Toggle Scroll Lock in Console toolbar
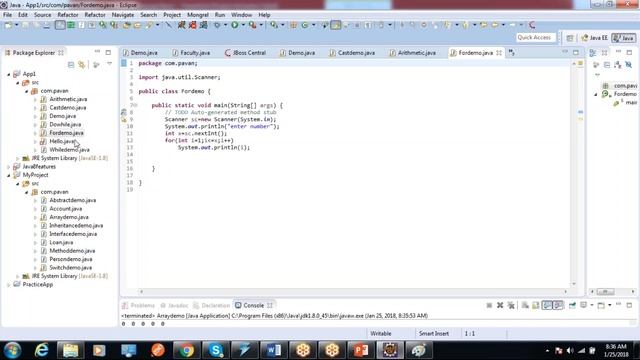This screenshot has width=640, height=360. [x=536, y=305]
